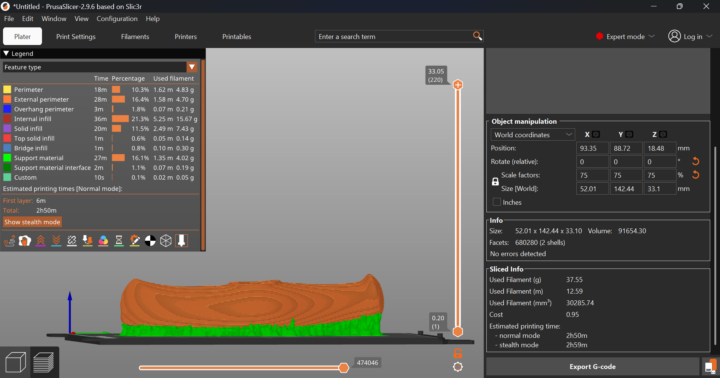Toggle the vertical layer slider lock
Image resolution: width=720 pixels, height=378 pixels.
pyautogui.click(x=457, y=353)
